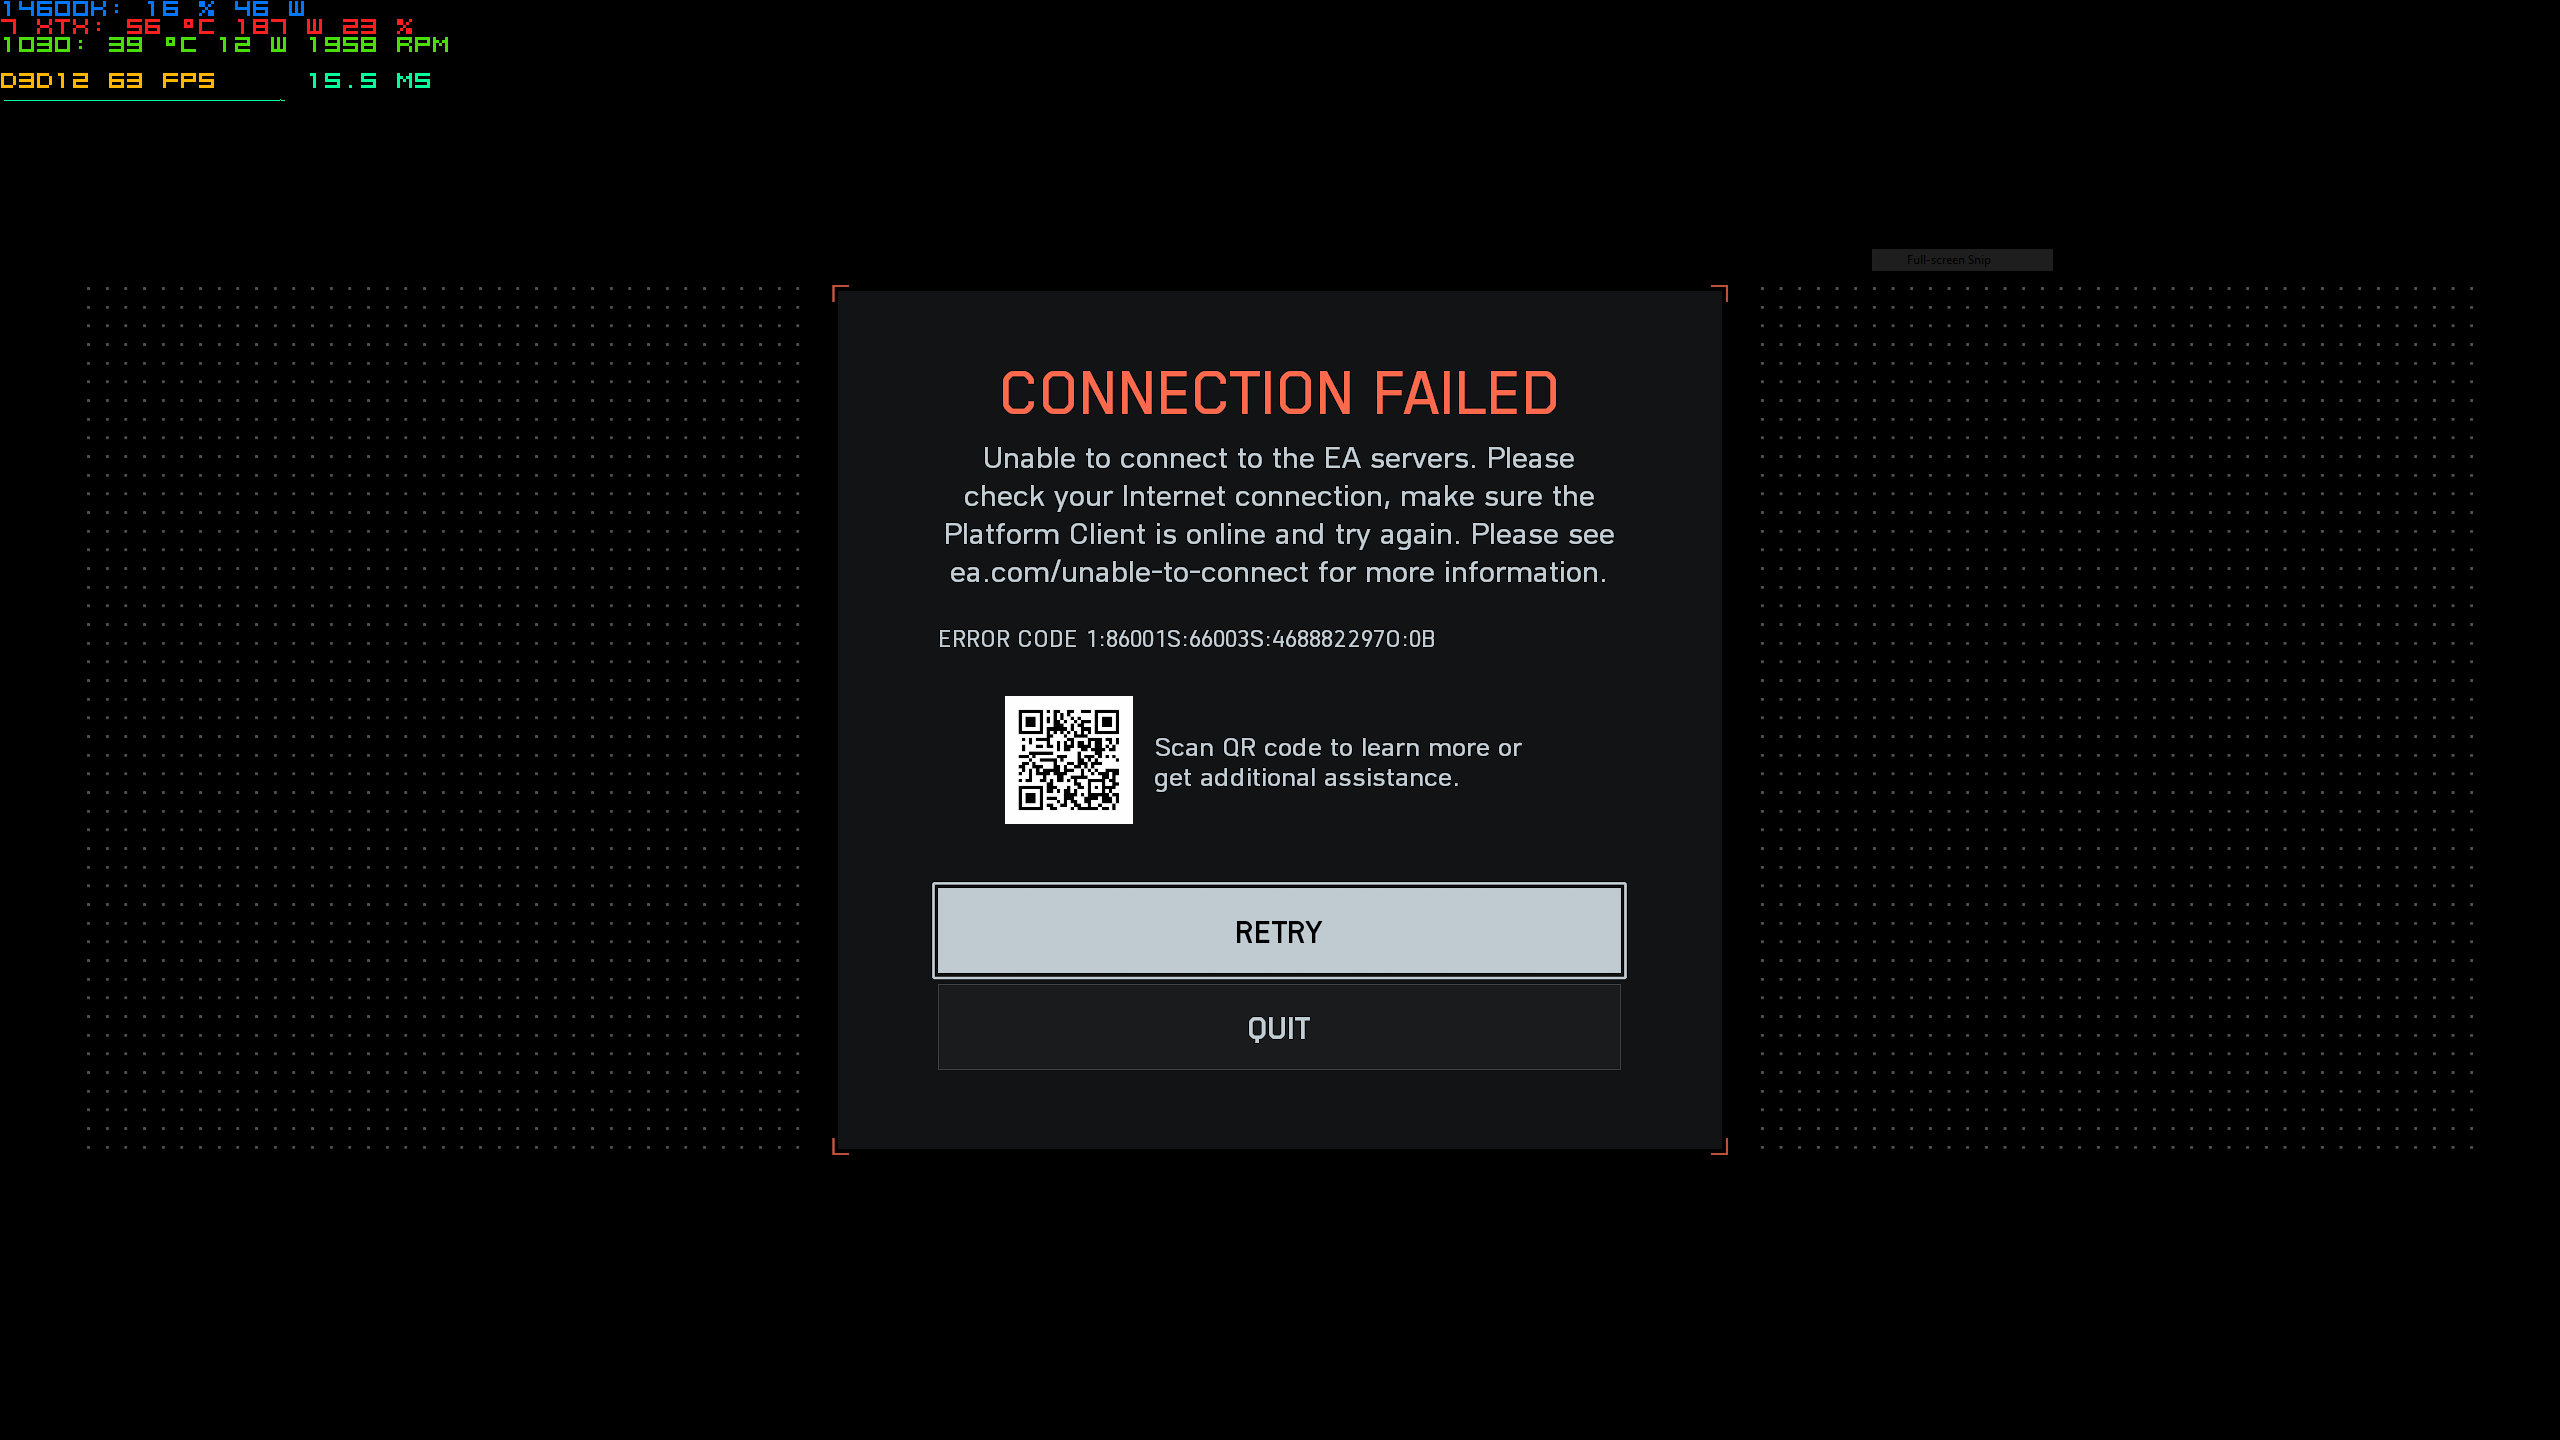Select the ERROR CODE text line

pos(1186,639)
